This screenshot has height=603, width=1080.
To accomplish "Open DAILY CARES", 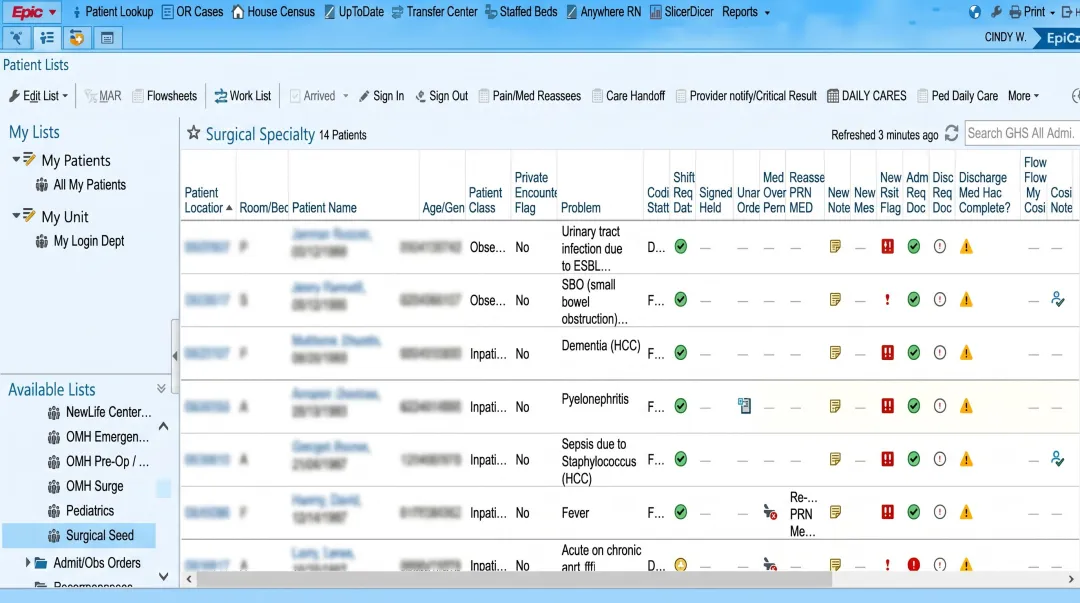I will tap(866, 96).
